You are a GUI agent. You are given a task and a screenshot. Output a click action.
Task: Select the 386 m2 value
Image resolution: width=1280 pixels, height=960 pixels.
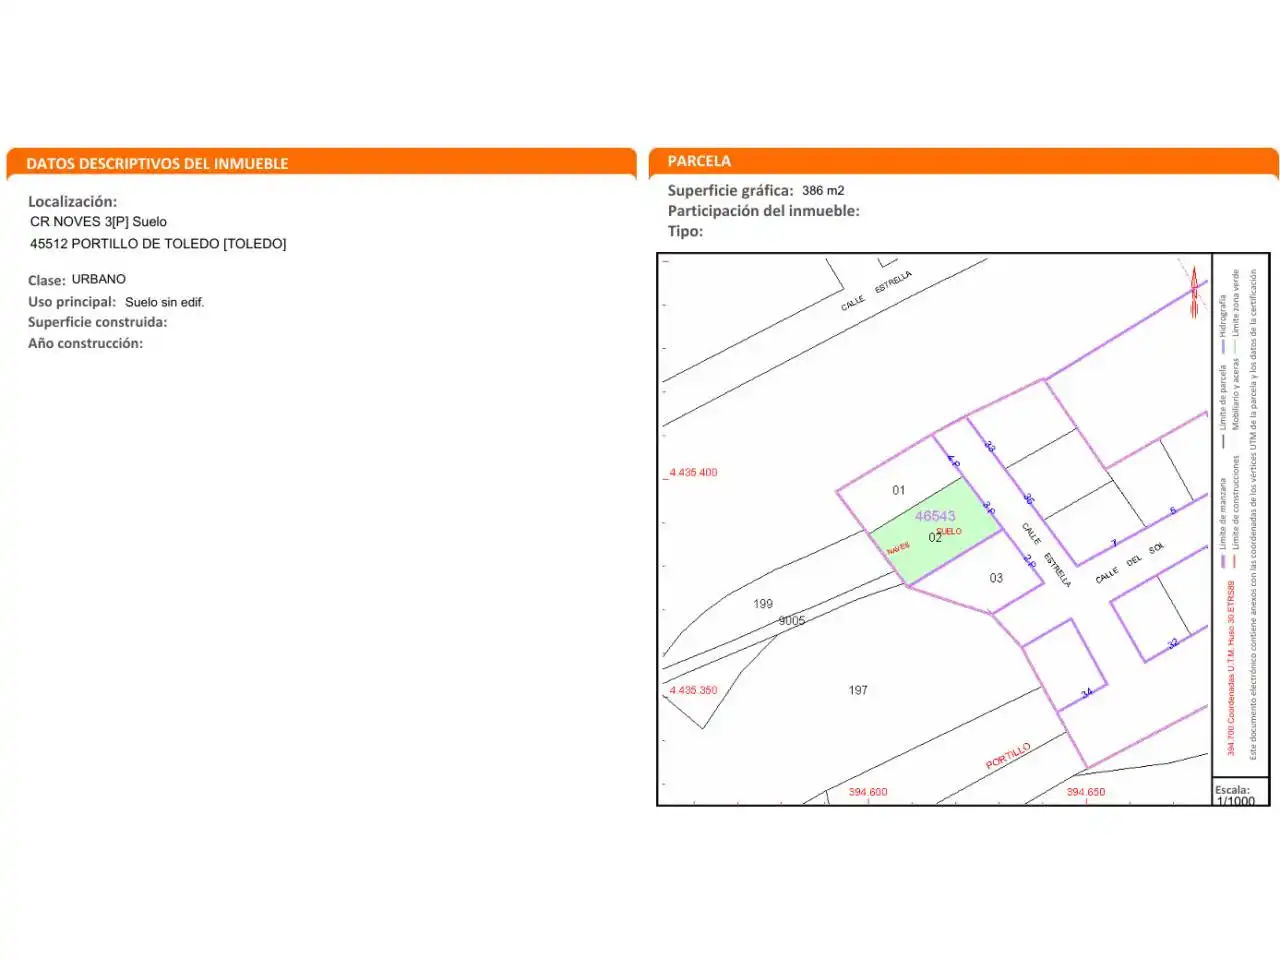click(823, 190)
